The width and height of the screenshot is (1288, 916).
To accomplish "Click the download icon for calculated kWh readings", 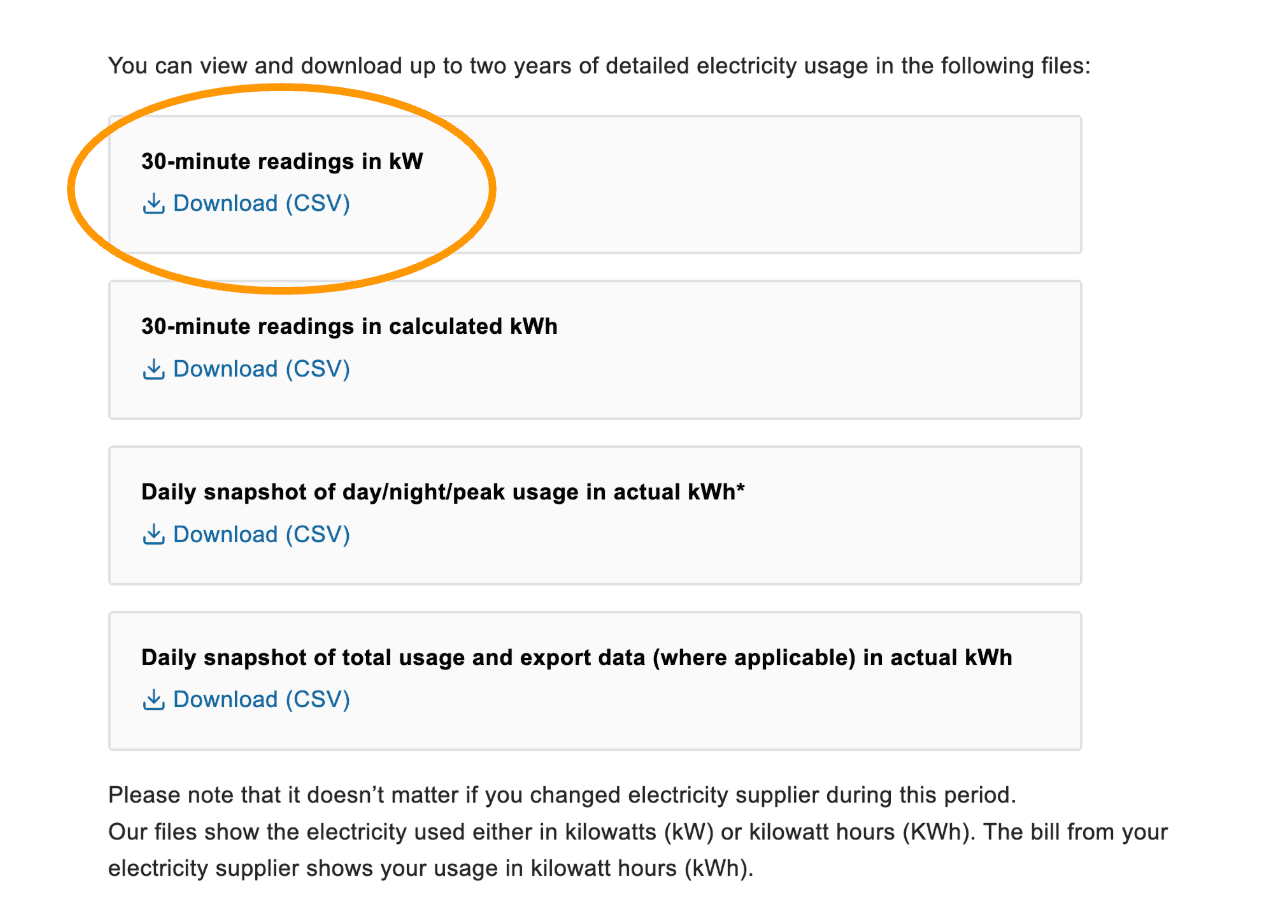I will [153, 370].
